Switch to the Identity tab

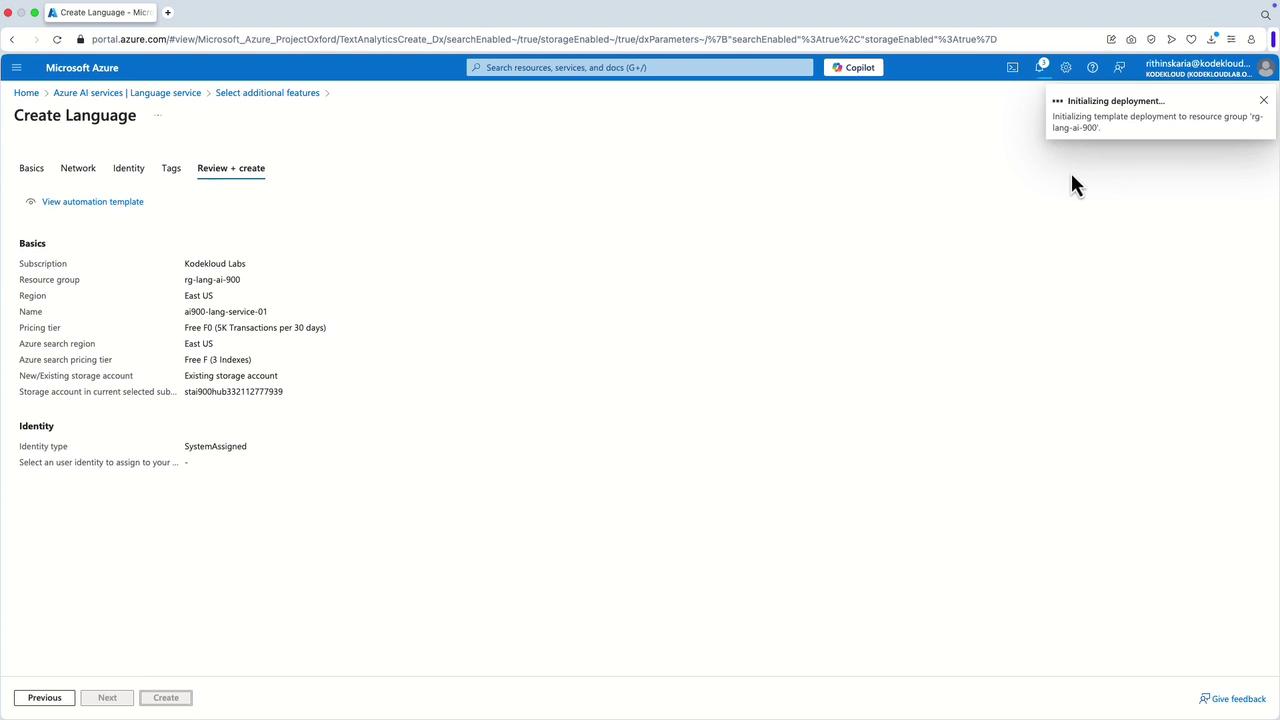[129, 168]
